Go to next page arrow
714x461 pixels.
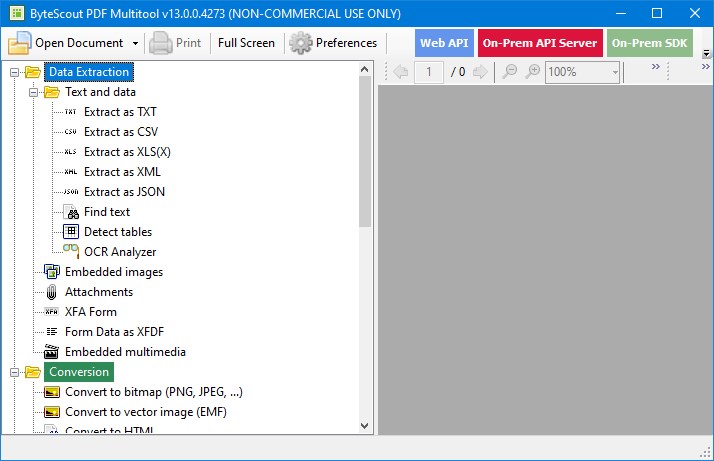[480, 72]
